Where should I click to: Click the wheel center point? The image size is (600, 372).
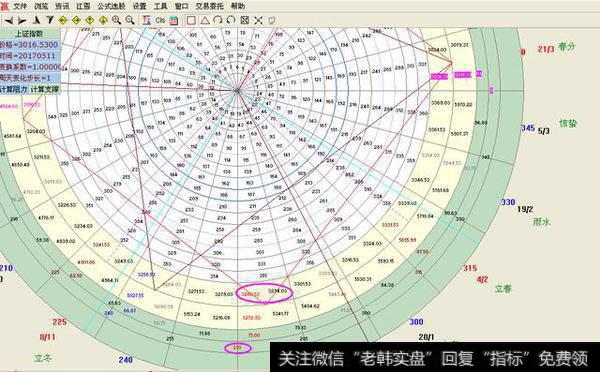pos(238,91)
